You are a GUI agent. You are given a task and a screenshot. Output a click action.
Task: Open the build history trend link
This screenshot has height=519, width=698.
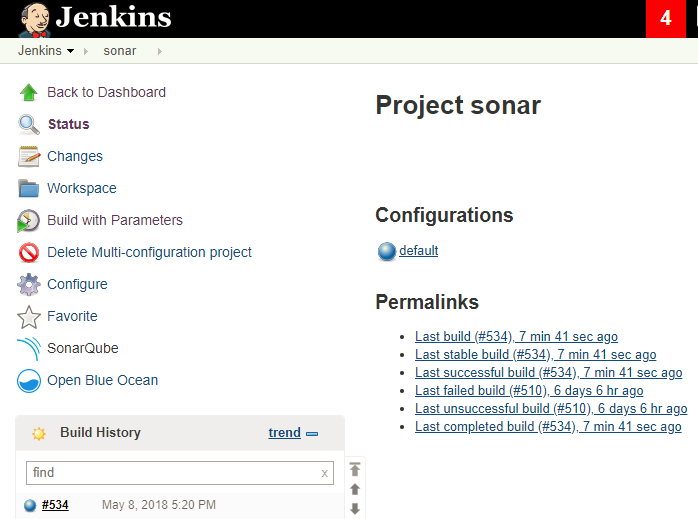click(x=284, y=433)
